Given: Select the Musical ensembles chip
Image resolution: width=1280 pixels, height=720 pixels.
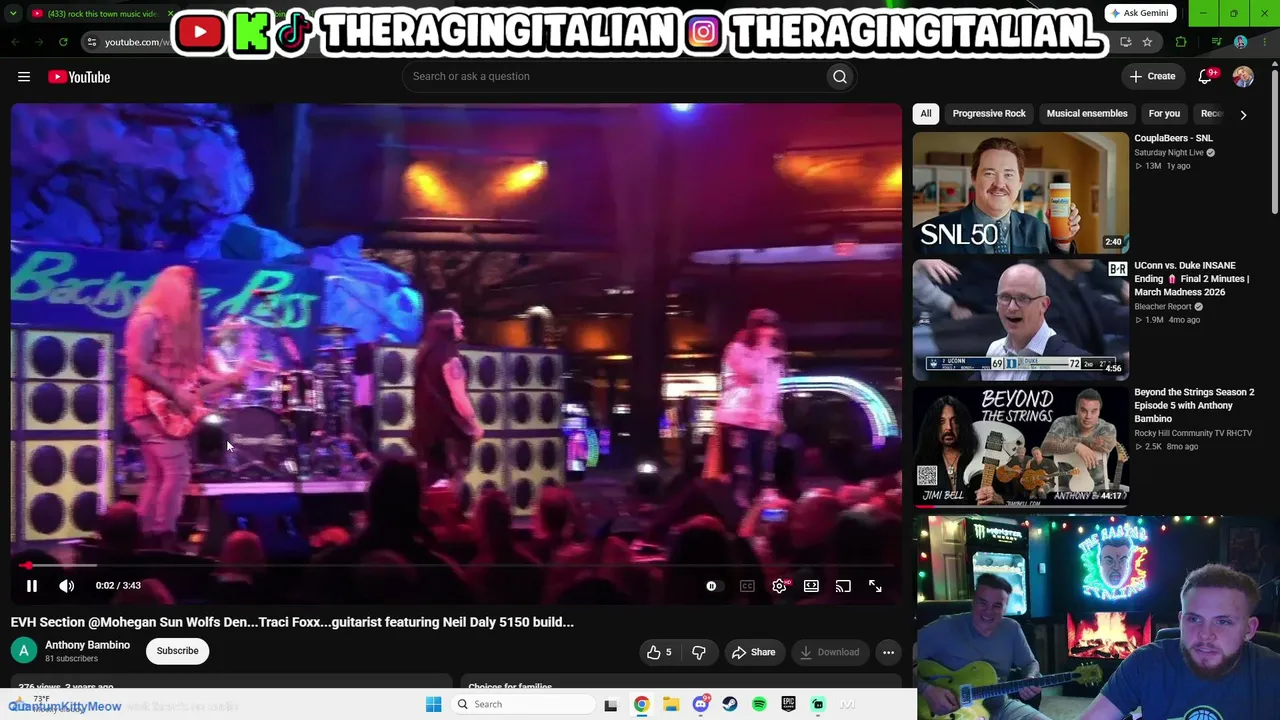Looking at the screenshot, I should pos(1087,114).
